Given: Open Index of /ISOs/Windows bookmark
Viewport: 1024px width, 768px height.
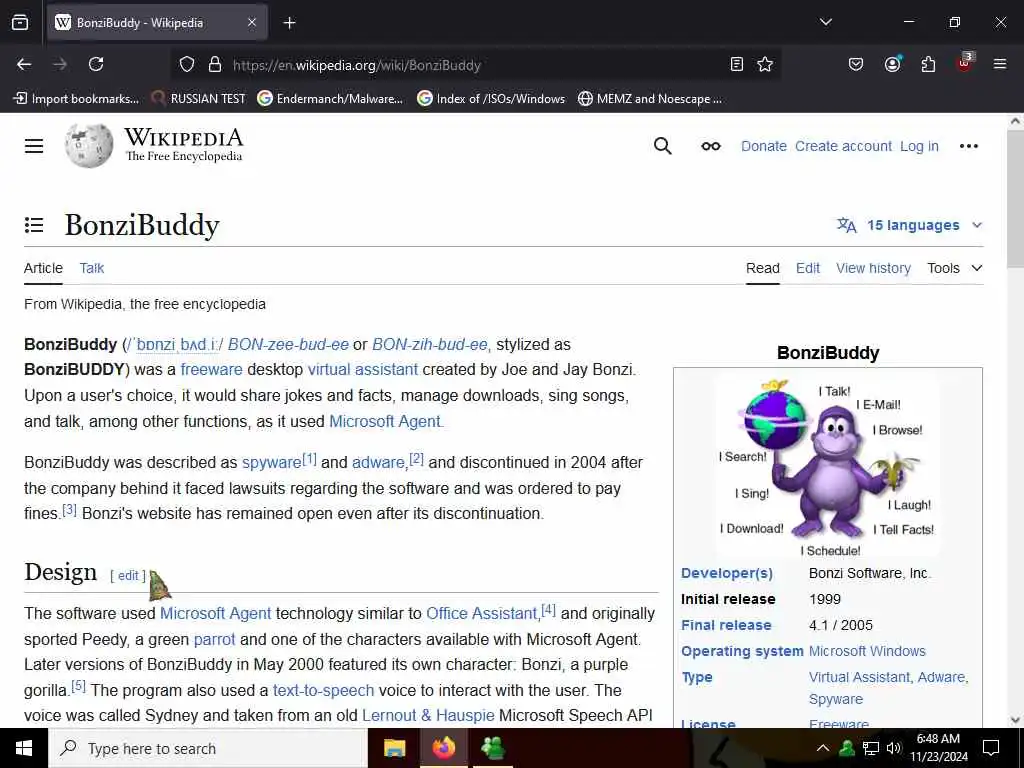Looking at the screenshot, I should [491, 99].
